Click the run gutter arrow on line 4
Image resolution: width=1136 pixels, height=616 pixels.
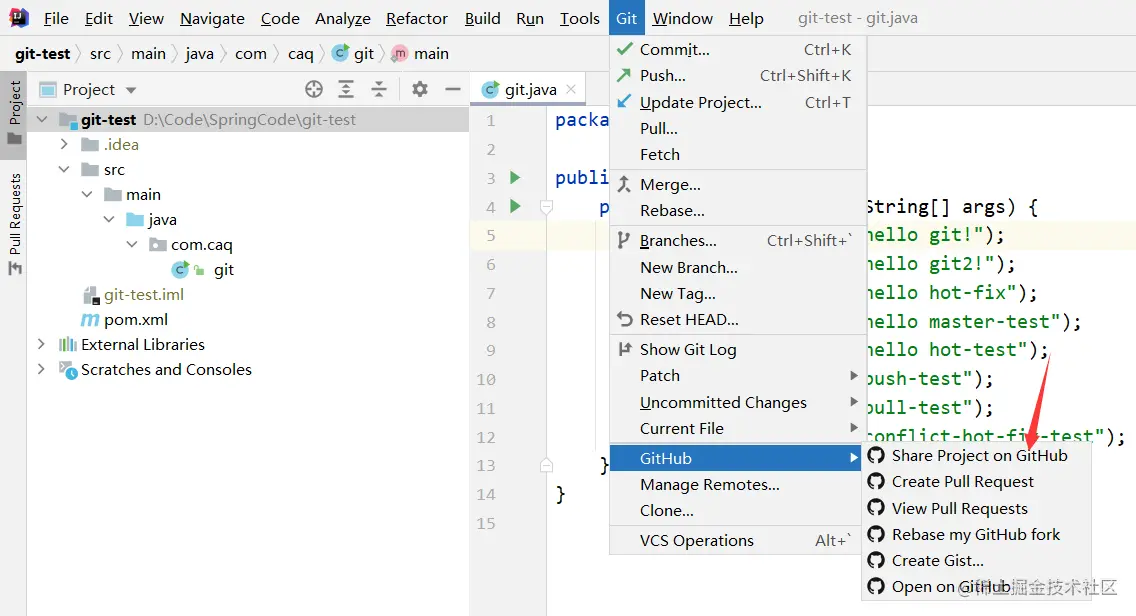[x=515, y=207]
